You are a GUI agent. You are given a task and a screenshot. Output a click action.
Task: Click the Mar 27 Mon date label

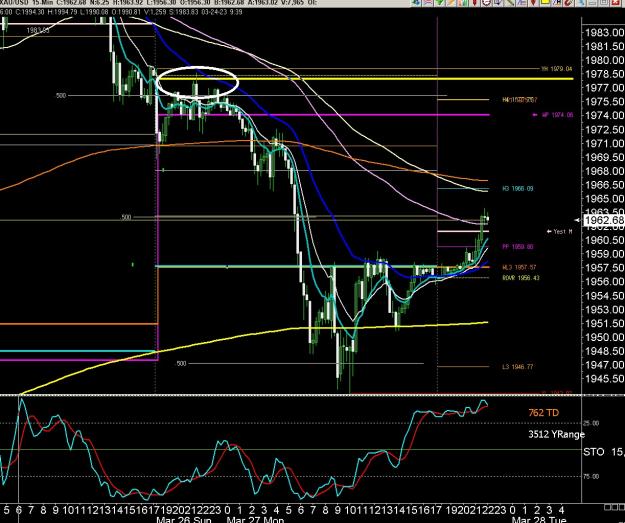(255, 519)
